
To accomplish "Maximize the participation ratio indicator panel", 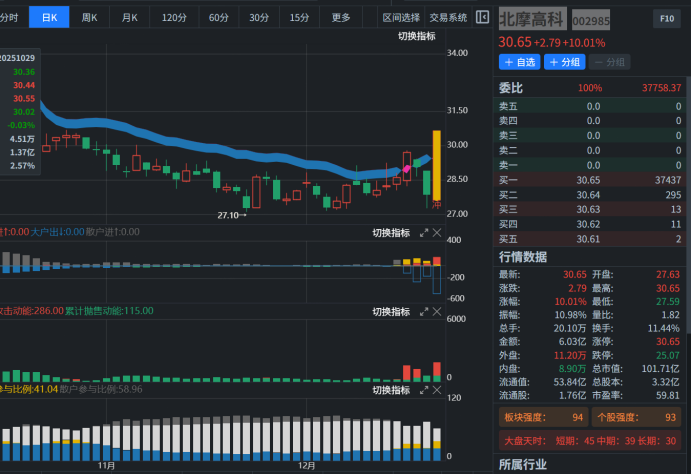I will click(424, 390).
